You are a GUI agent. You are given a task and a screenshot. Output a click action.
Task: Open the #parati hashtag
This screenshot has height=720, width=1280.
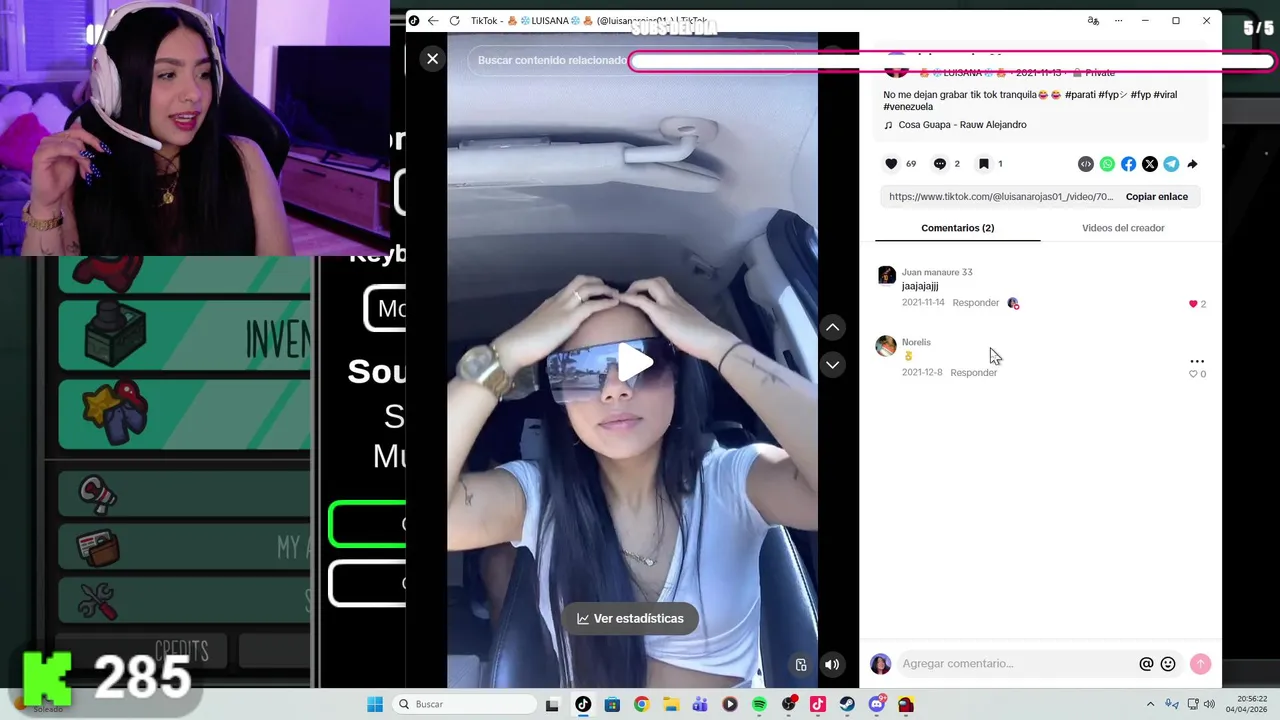click(x=1080, y=95)
